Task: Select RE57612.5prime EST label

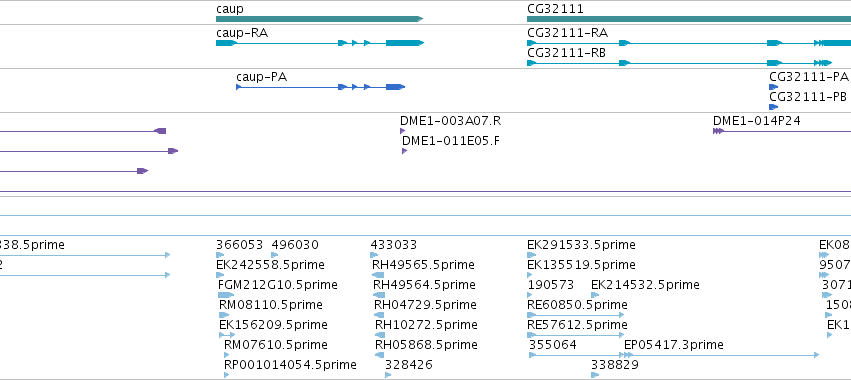Action: (577, 325)
